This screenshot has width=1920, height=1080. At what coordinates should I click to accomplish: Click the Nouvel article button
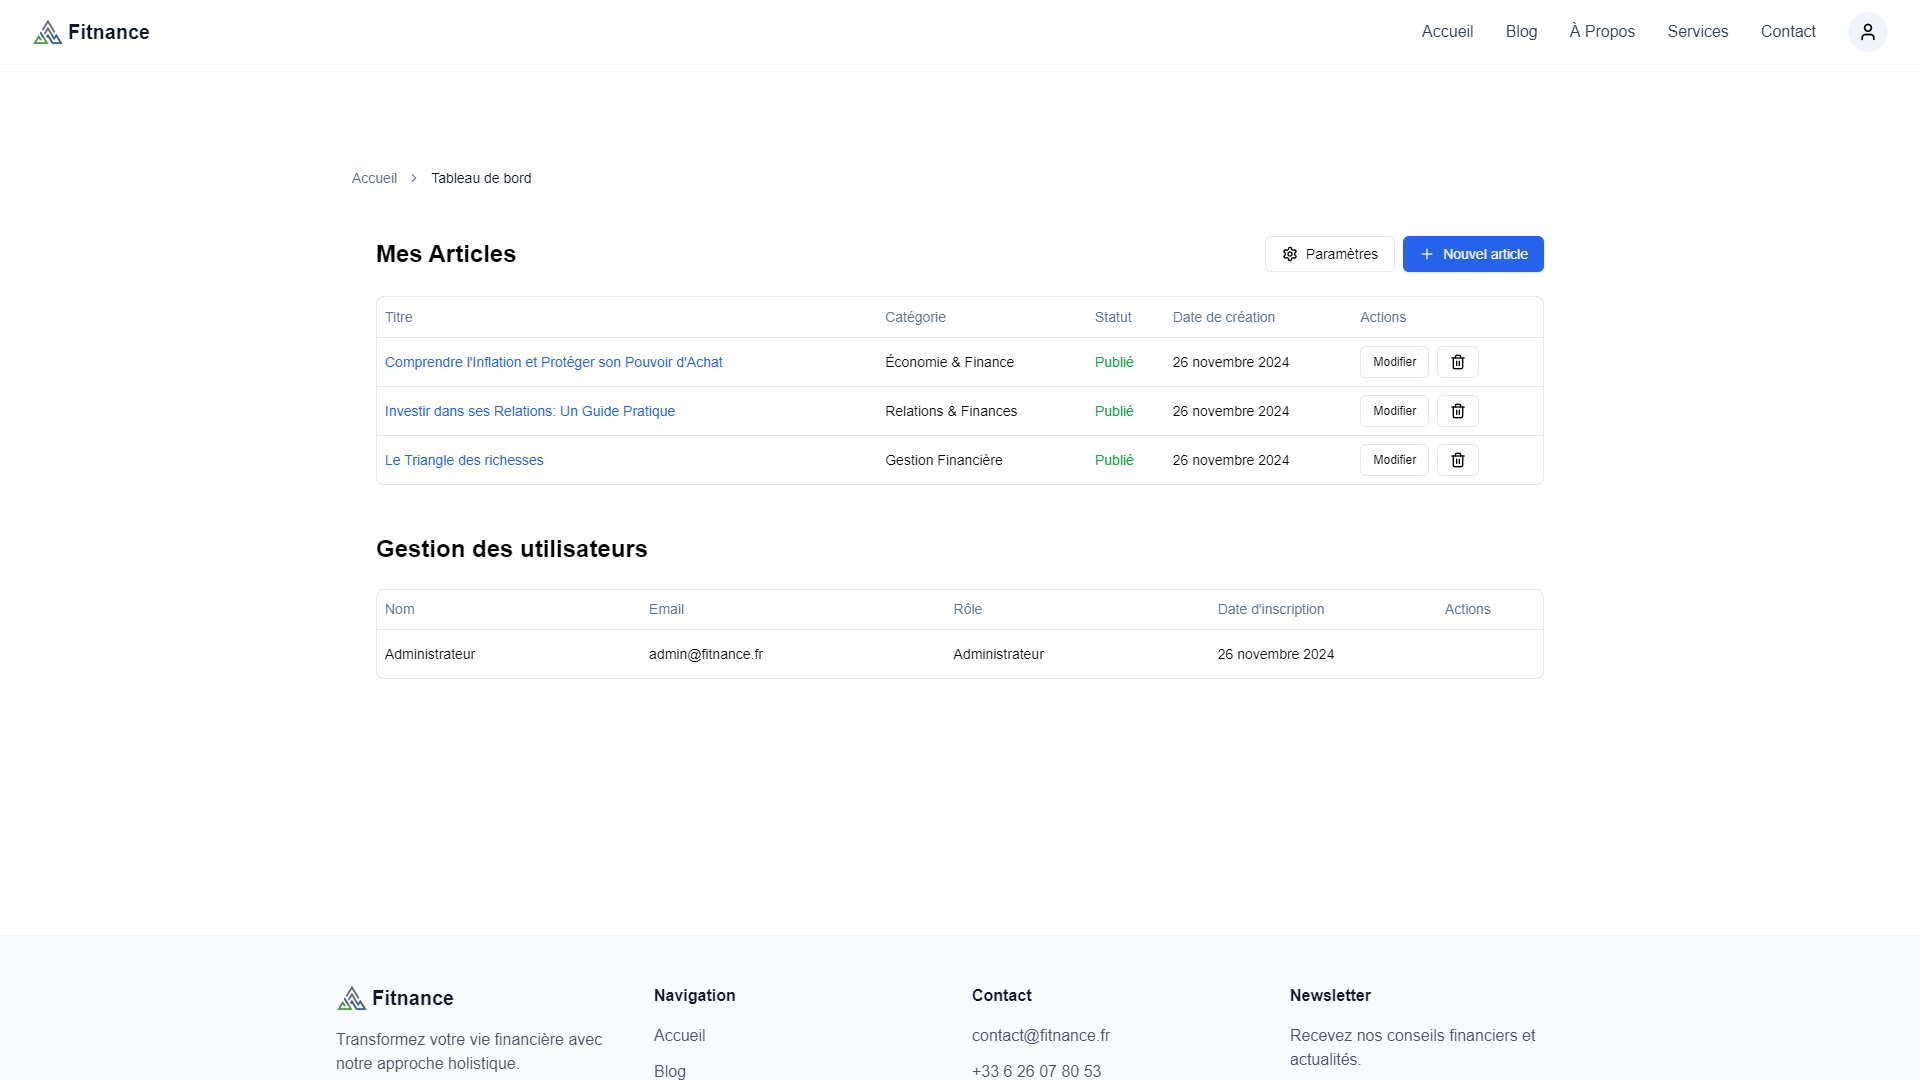(1472, 254)
